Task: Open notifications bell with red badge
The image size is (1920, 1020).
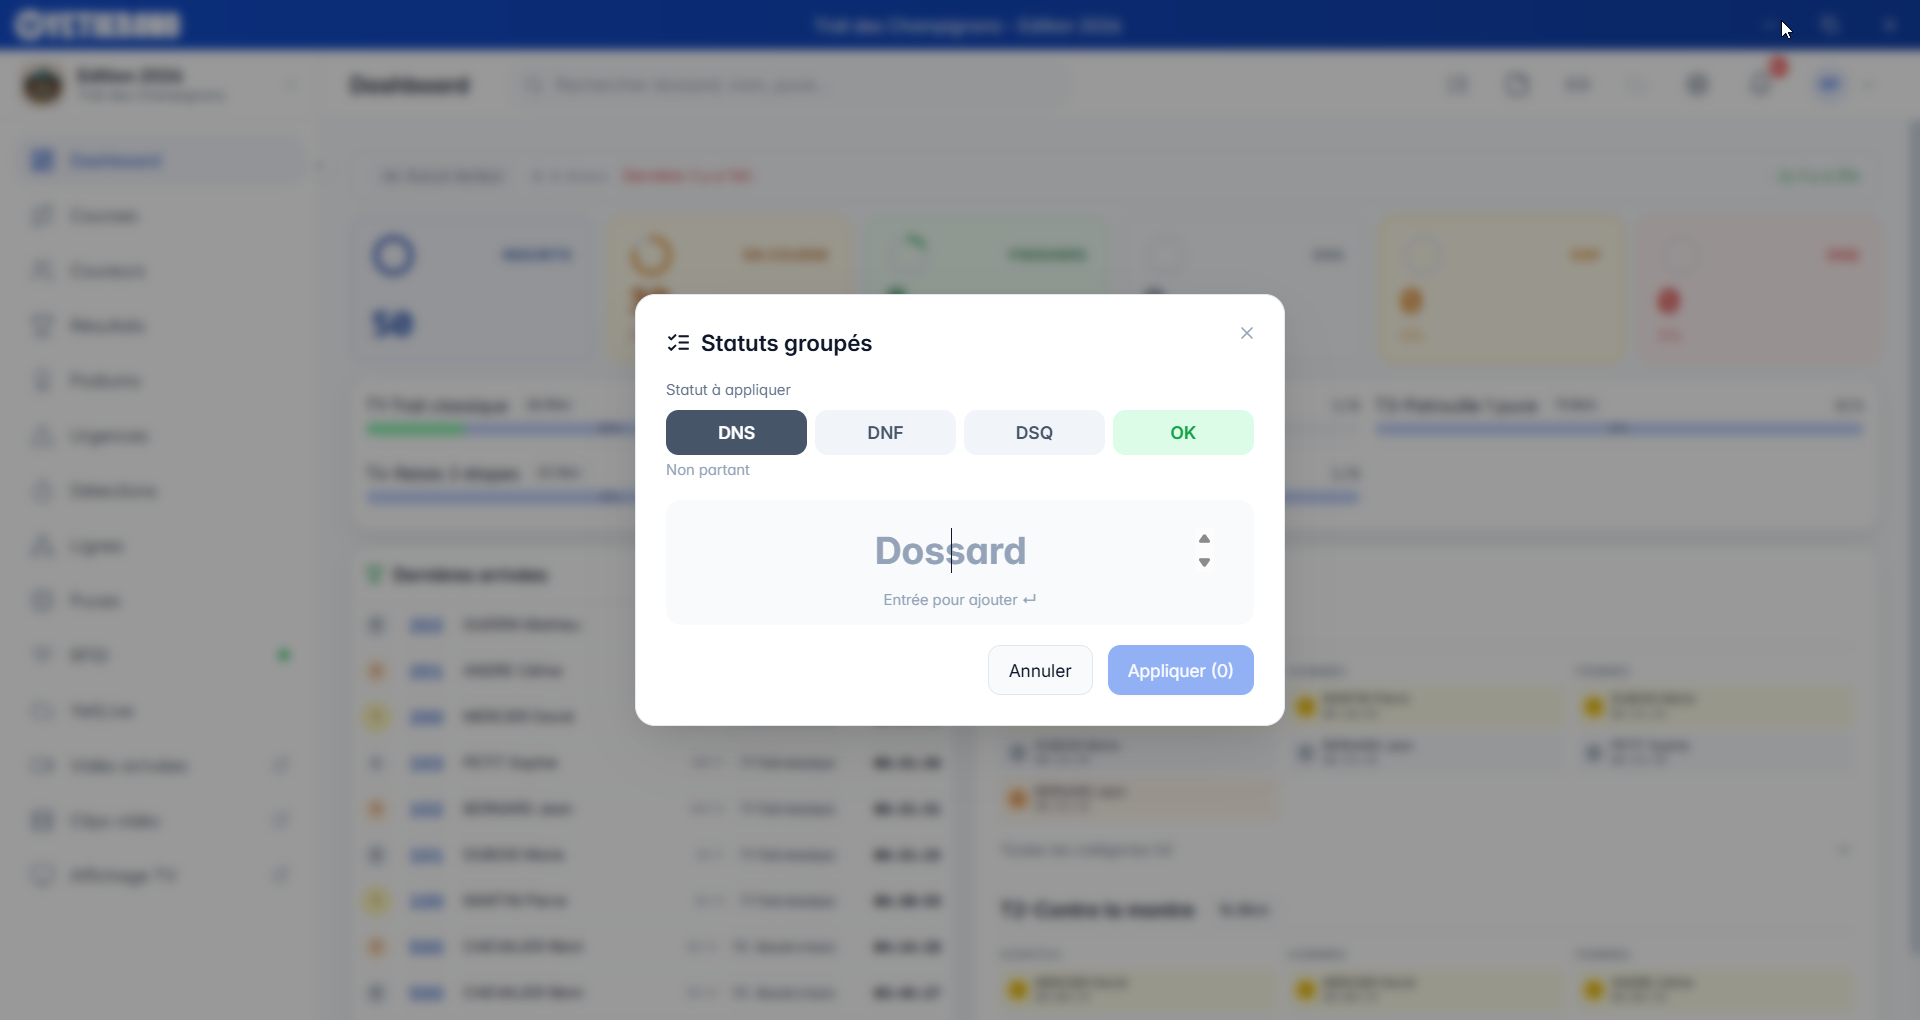Action: coord(1762,85)
